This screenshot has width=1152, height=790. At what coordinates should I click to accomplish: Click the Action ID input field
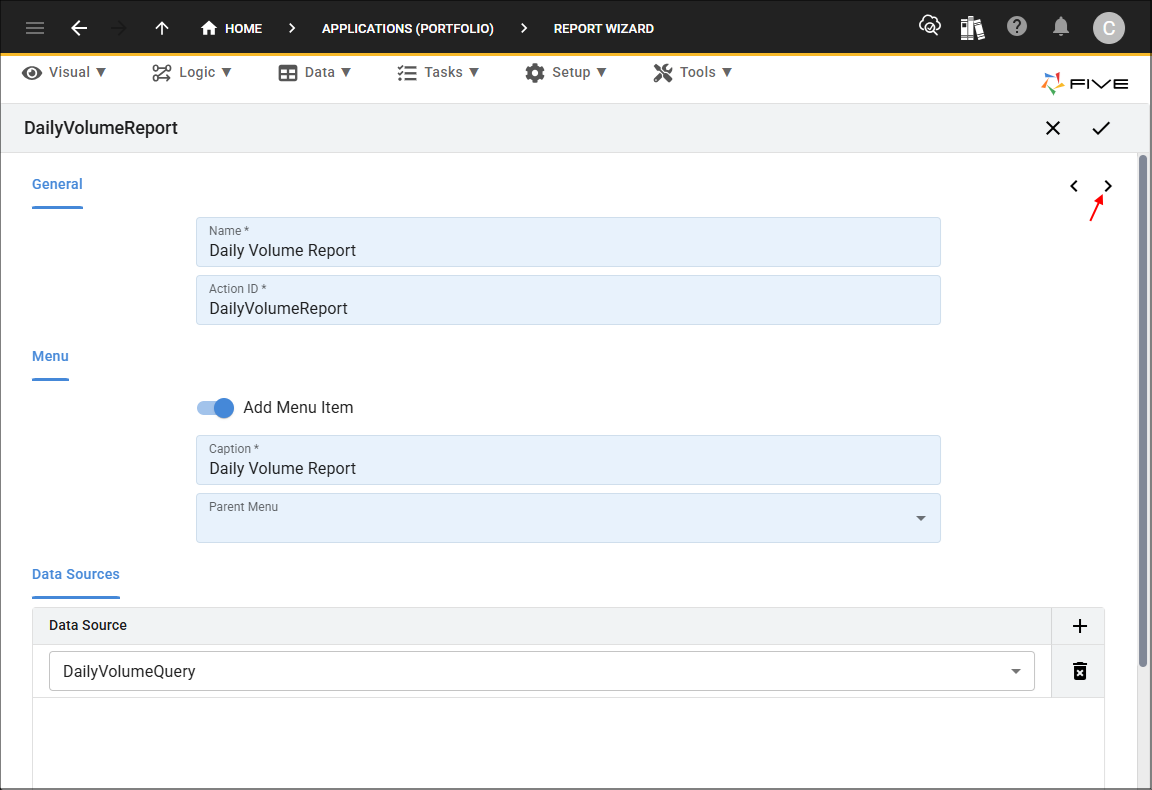click(568, 300)
